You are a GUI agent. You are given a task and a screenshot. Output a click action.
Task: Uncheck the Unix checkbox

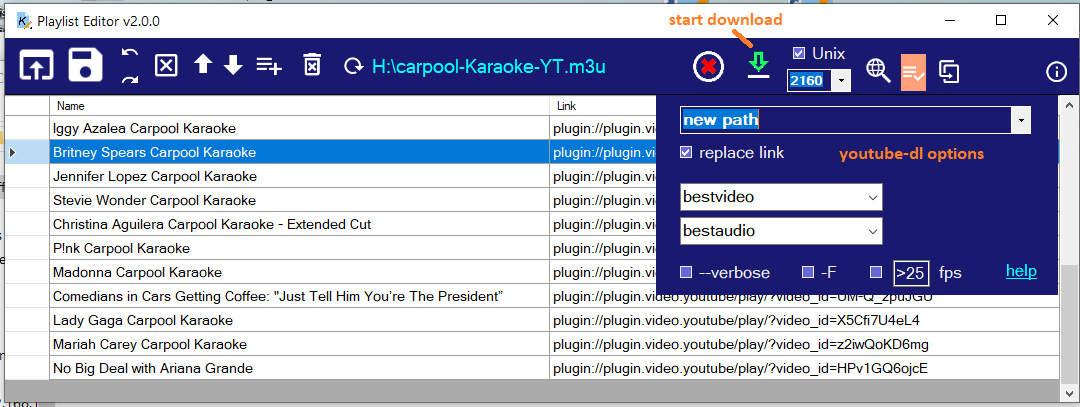[x=798, y=53]
